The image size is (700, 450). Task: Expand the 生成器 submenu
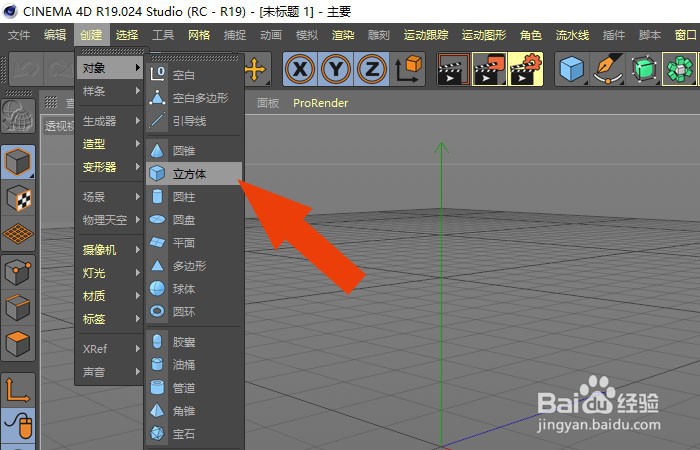(x=109, y=121)
